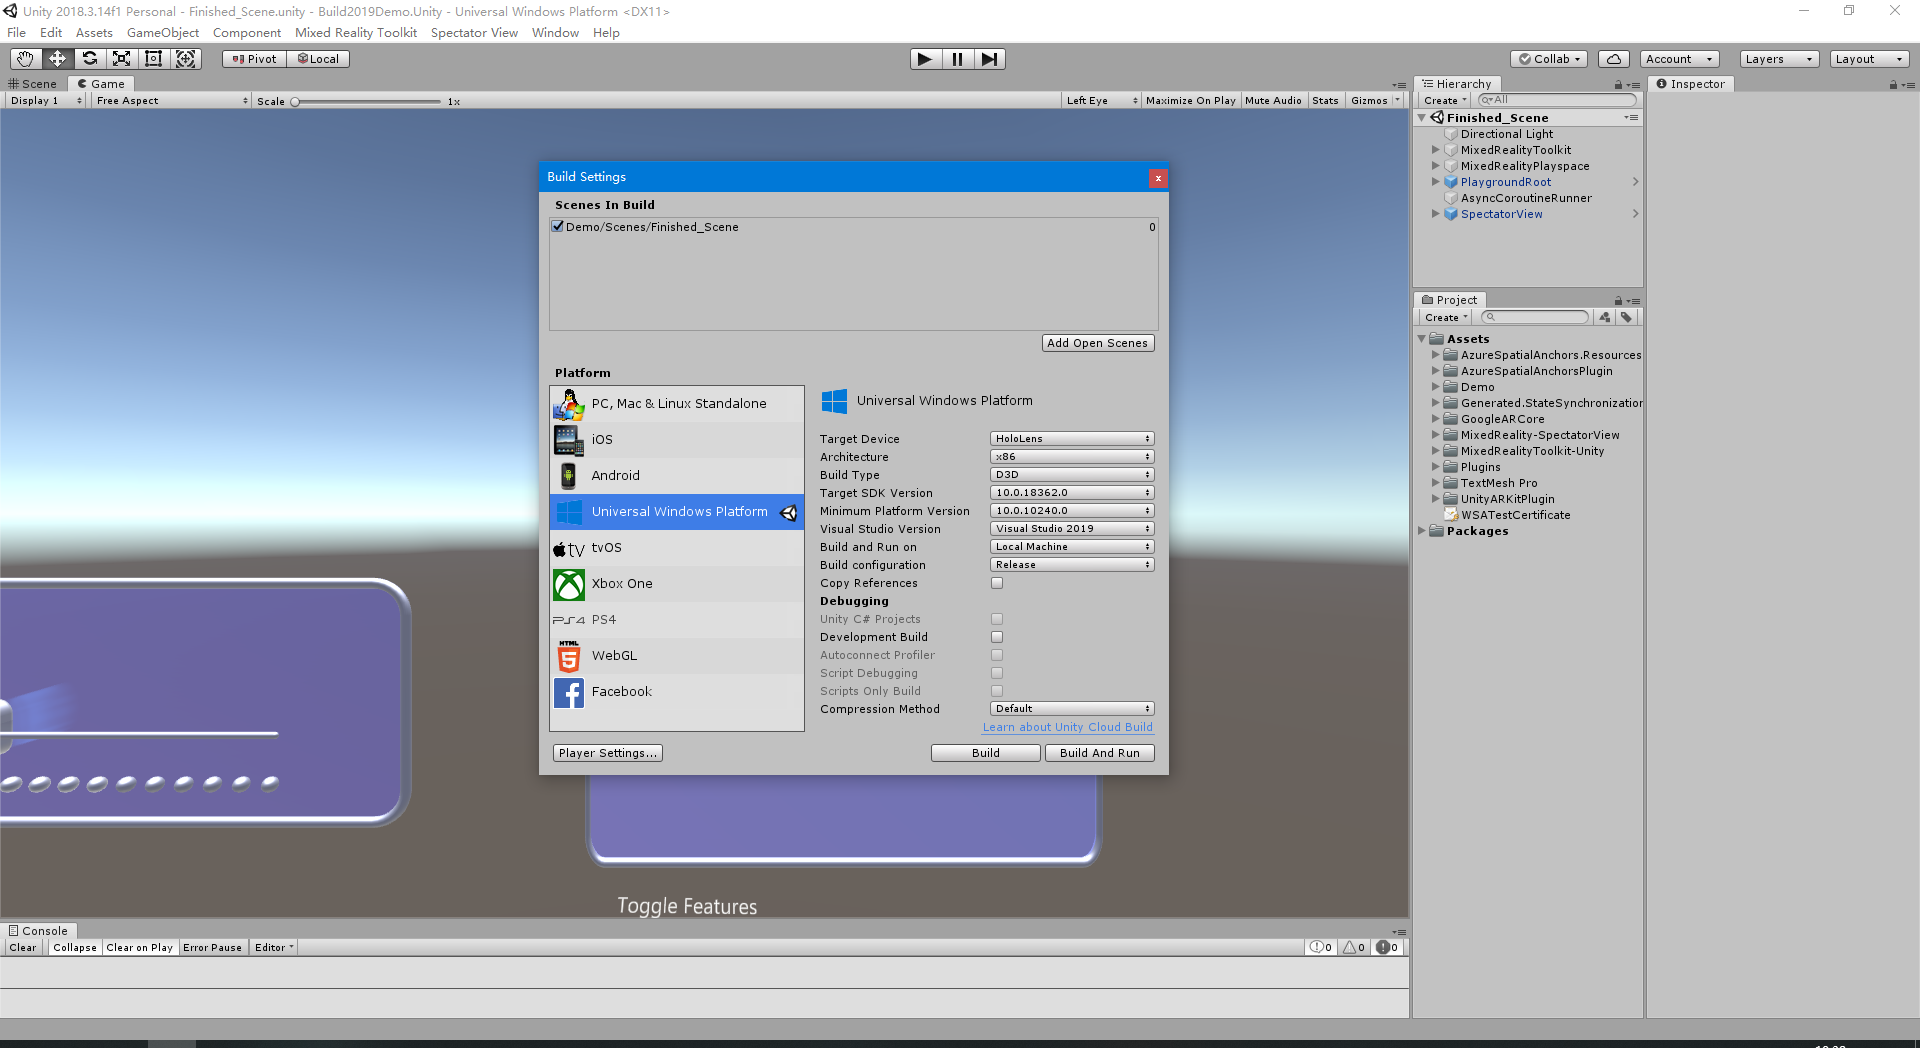Click the Project panel search field
The width and height of the screenshot is (1920, 1048).
tap(1535, 317)
